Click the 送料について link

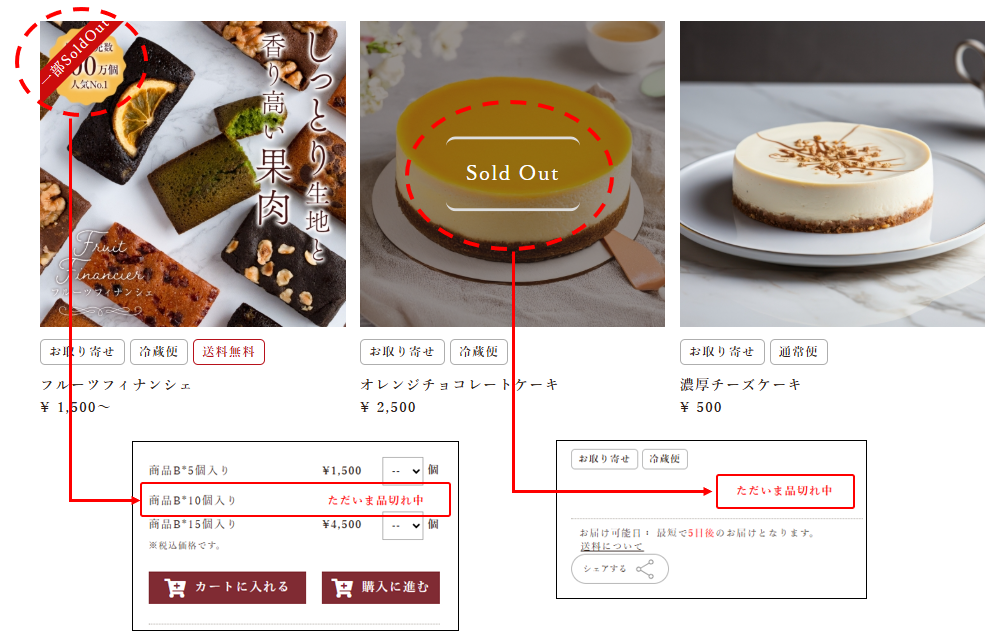click(611, 546)
